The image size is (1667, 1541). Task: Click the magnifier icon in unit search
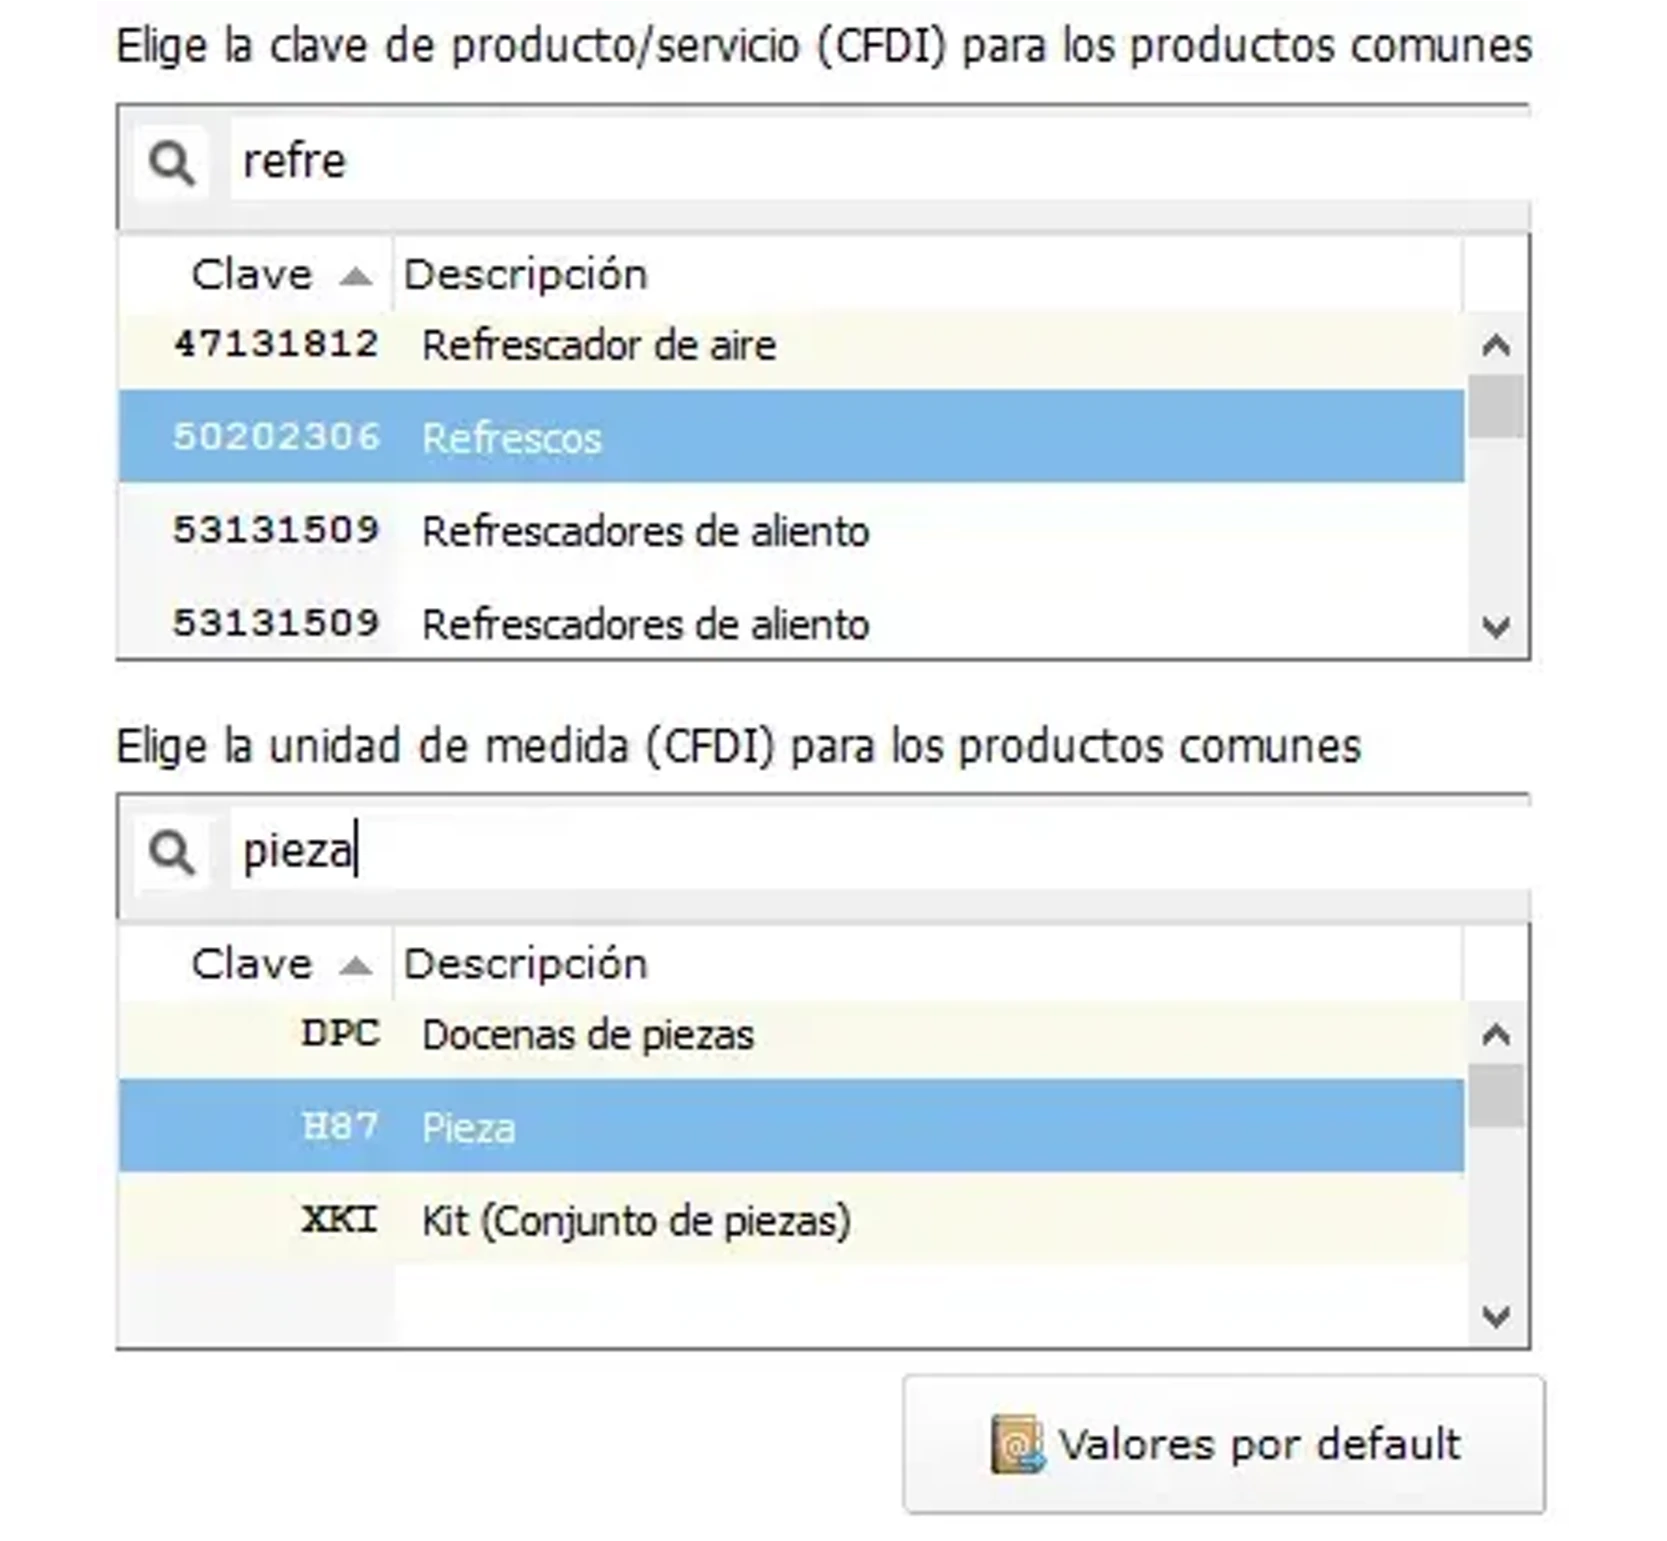click(172, 853)
